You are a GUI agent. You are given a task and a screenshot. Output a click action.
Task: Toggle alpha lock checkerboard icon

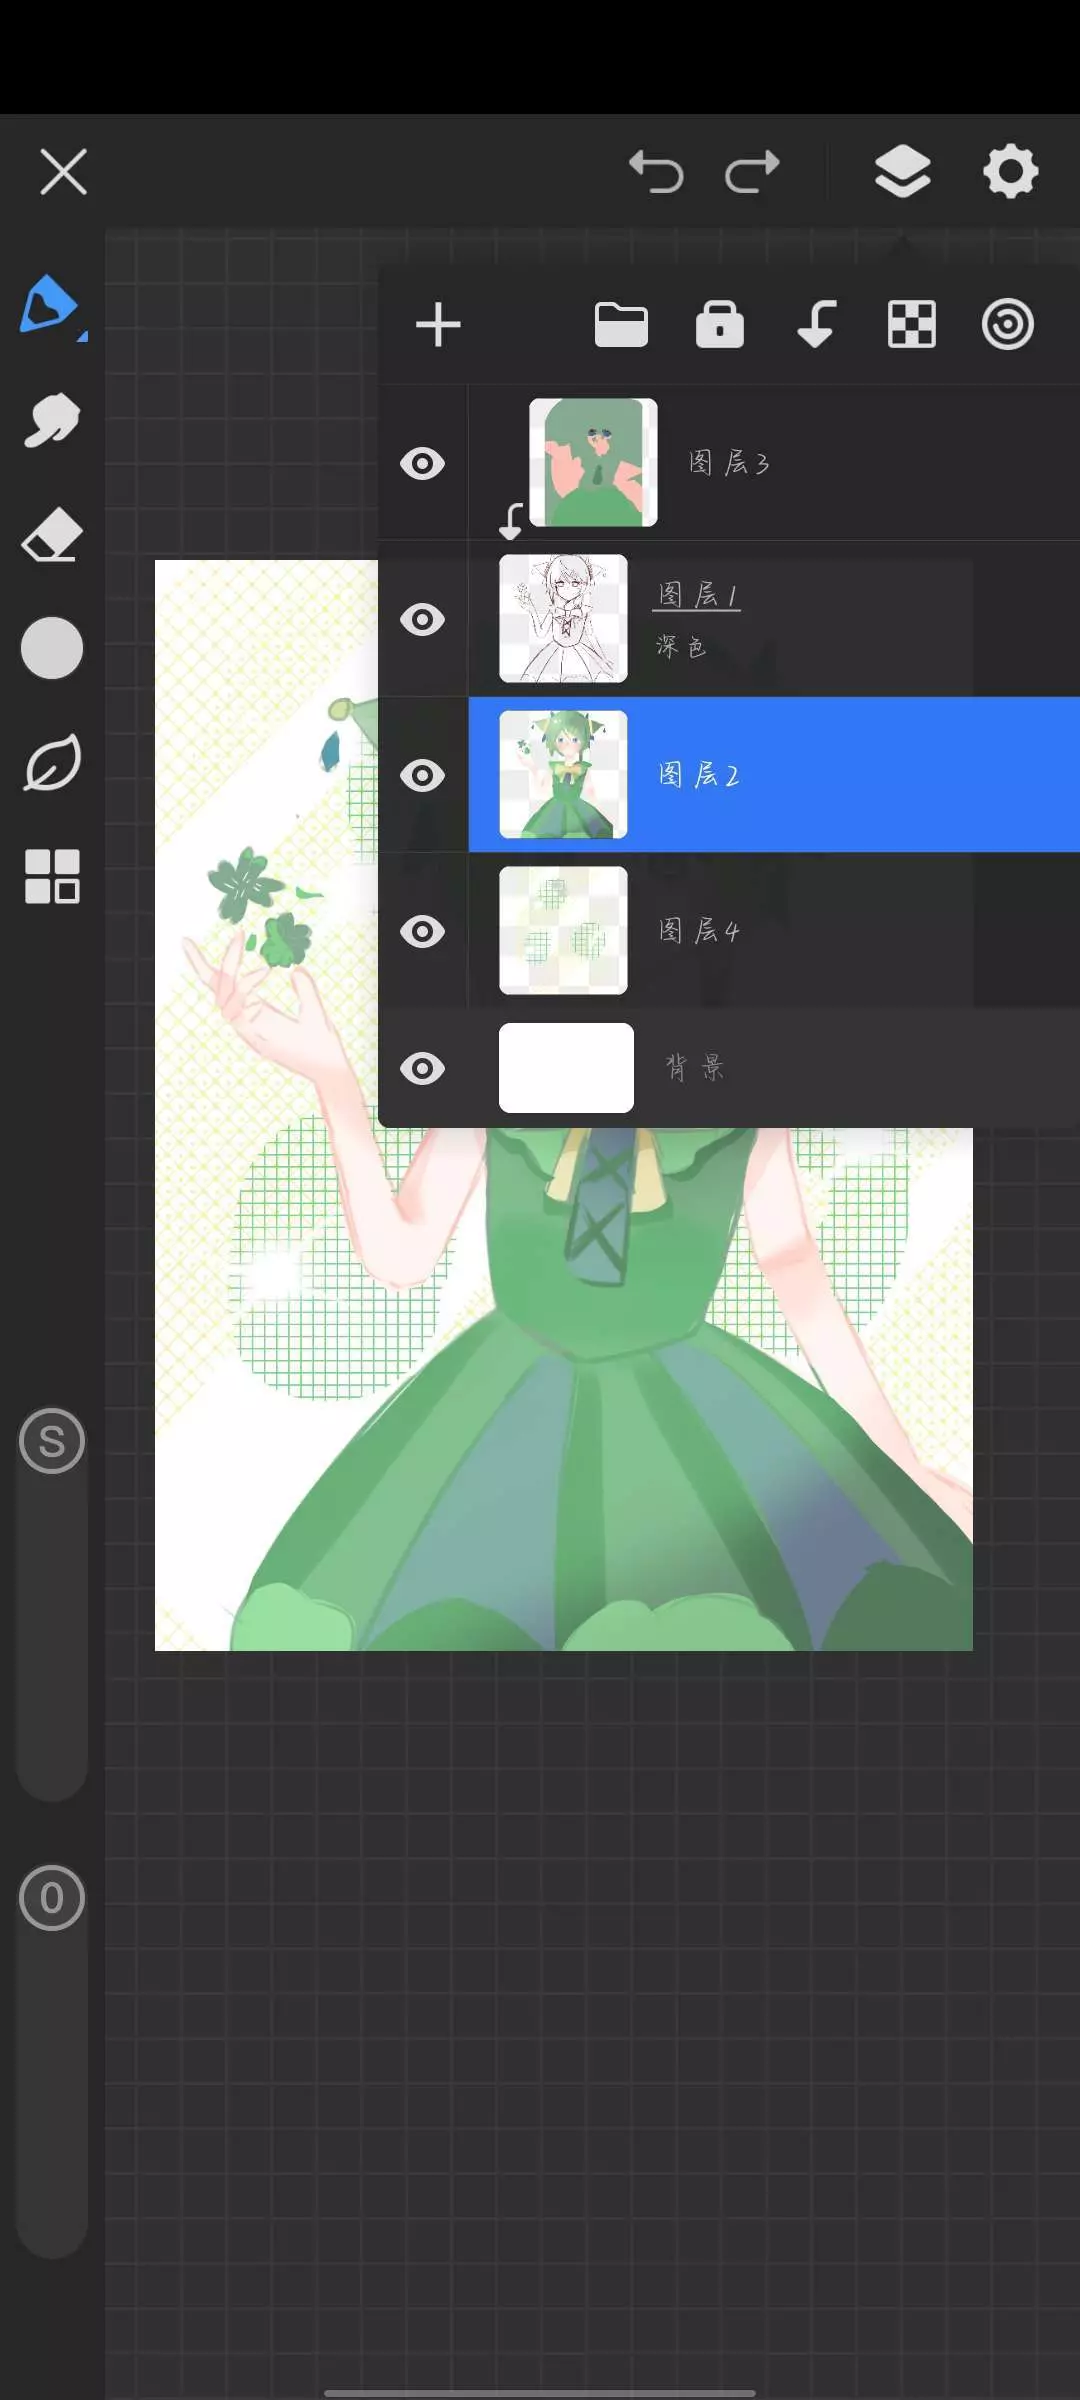click(912, 325)
